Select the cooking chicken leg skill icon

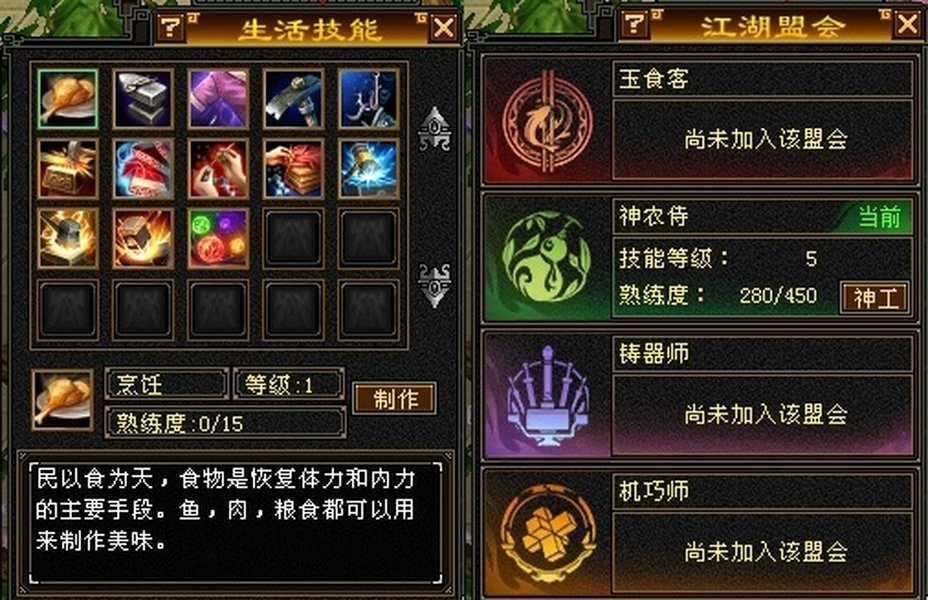67,99
